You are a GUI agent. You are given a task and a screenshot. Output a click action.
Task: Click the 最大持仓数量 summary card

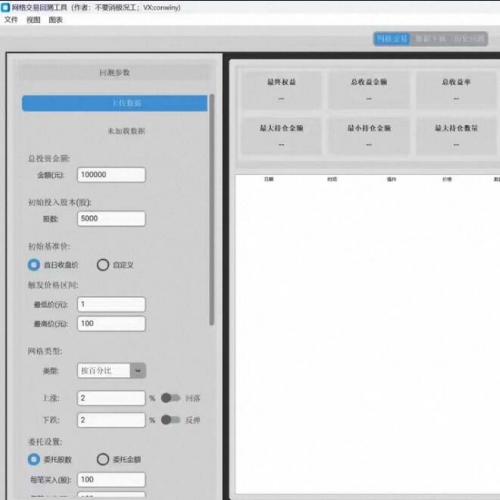[x=456, y=136]
